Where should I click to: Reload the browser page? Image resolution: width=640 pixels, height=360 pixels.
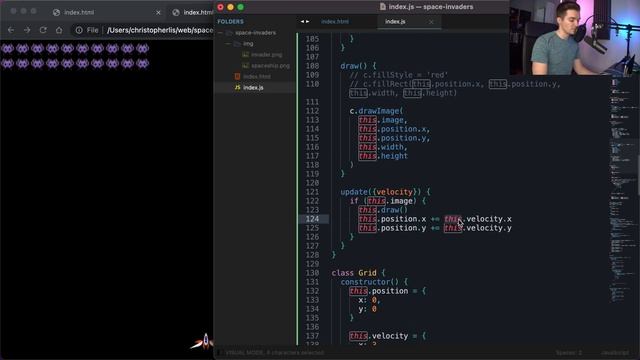(x=43, y=30)
